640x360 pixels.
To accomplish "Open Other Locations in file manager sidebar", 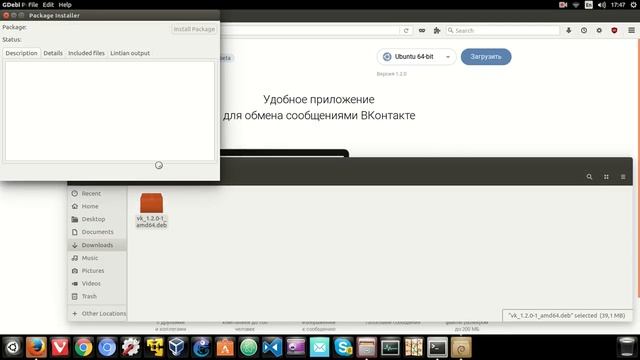I will point(97,313).
